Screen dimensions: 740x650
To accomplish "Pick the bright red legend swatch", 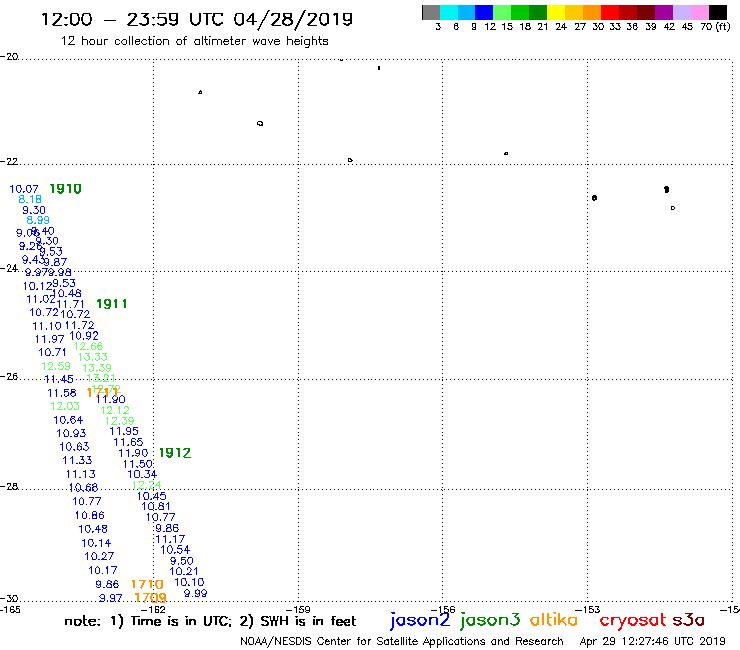I will [x=610, y=13].
